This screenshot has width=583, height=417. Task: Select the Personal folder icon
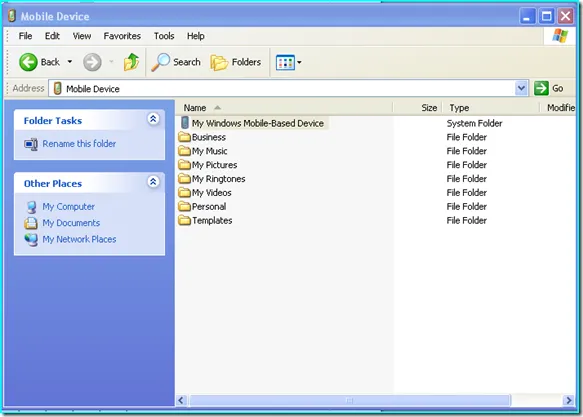pyautogui.click(x=184, y=206)
